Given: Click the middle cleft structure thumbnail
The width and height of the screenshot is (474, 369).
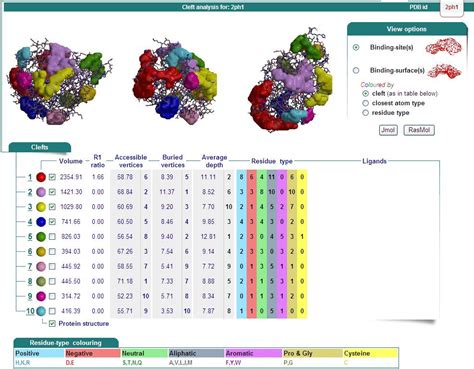Looking at the screenshot, I should (x=176, y=81).
